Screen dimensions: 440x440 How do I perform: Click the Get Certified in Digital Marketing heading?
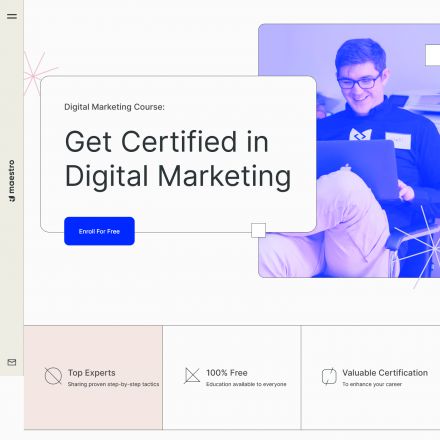pos(178,159)
